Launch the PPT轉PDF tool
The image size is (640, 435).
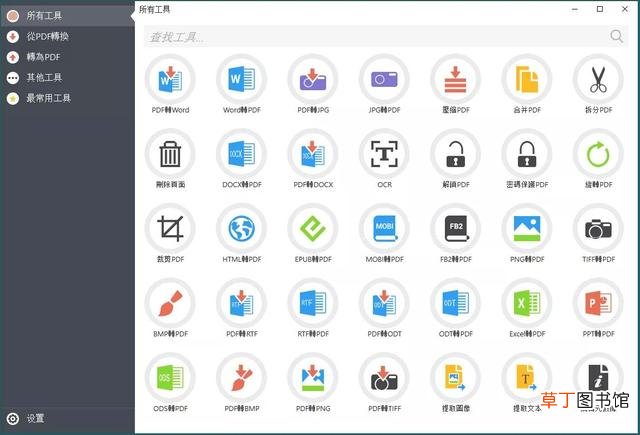click(598, 304)
